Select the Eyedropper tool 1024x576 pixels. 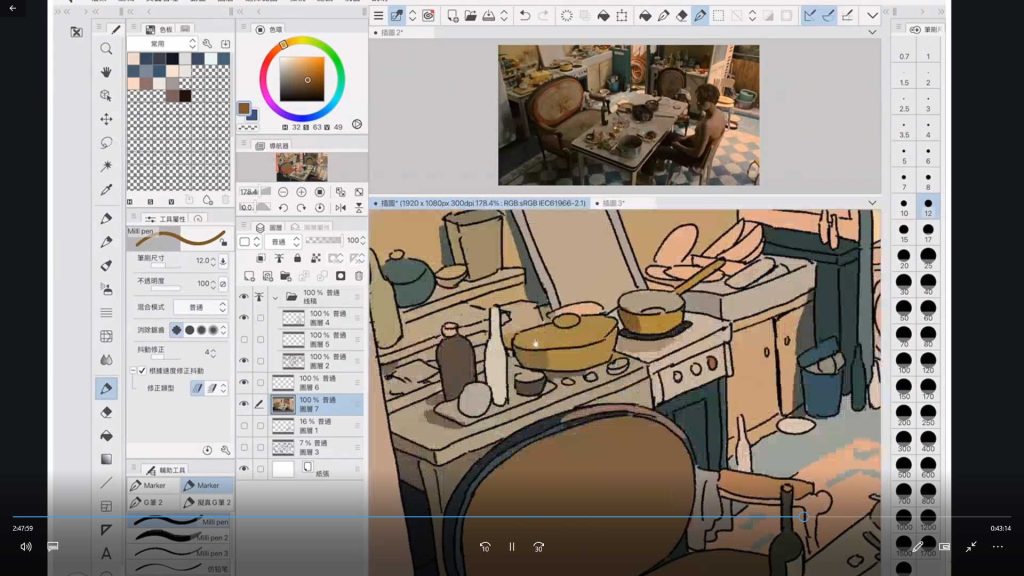click(106, 190)
